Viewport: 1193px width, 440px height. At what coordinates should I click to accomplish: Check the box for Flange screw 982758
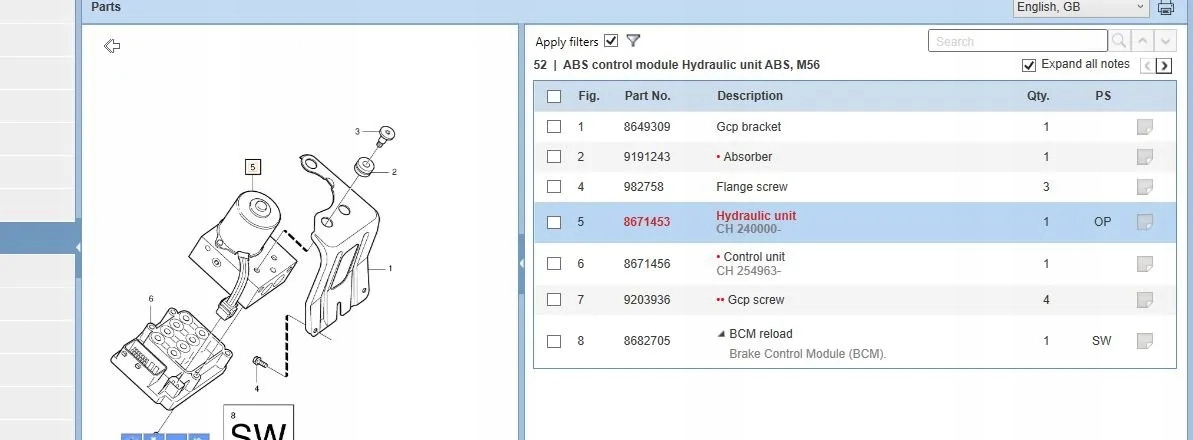[x=554, y=187]
